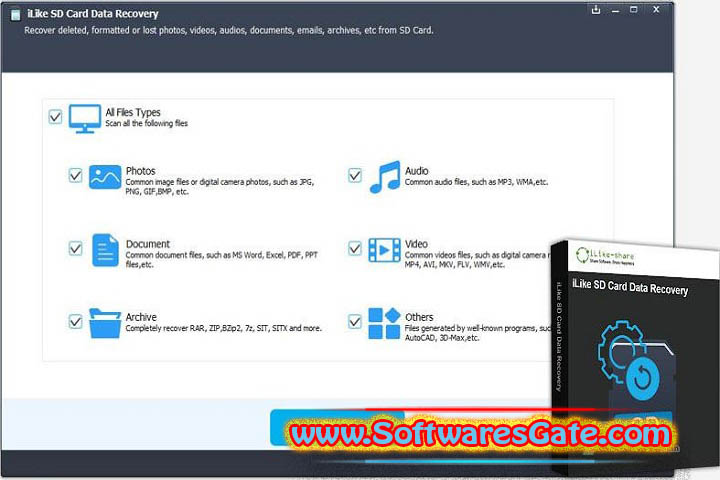Viewport: 720px width, 480px height.
Task: Click 'Common audio files, such as MP3' text
Action: point(476,182)
